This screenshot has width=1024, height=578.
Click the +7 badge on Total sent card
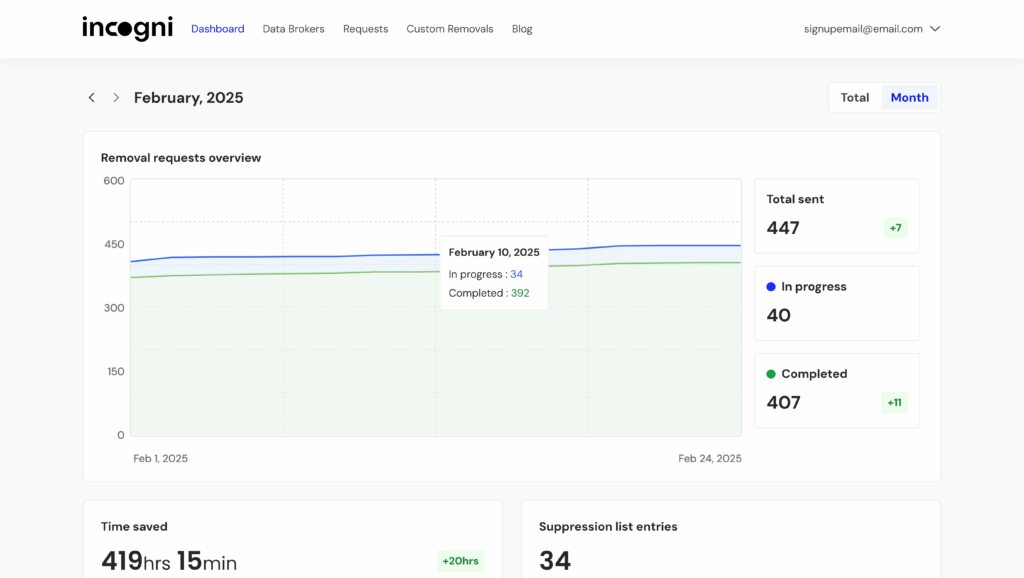(895, 228)
